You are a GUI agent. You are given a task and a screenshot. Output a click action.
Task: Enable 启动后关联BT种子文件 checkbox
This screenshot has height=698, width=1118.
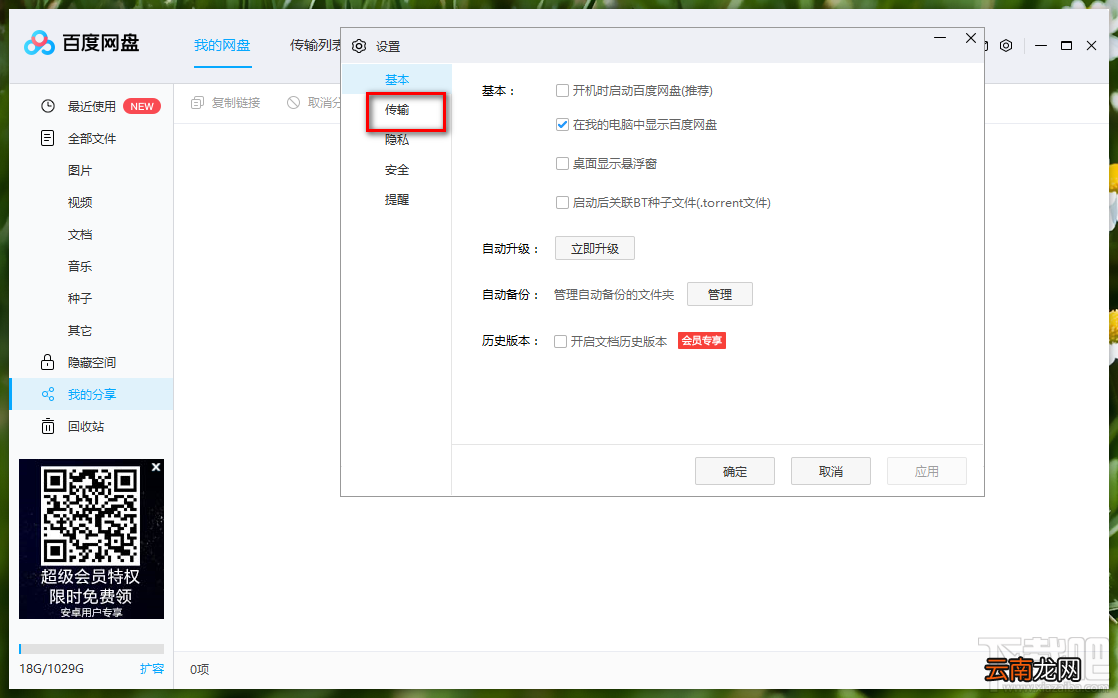click(562, 202)
